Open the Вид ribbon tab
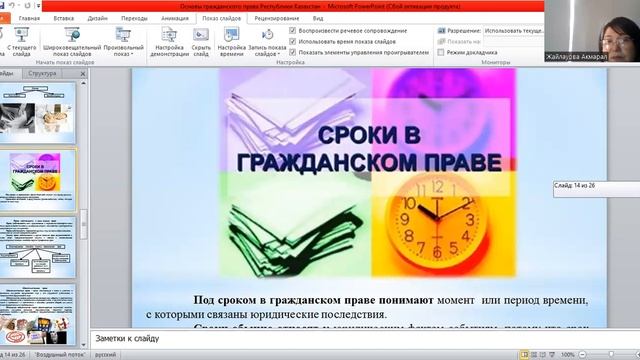Screen dimensions: 640x360 [318, 18]
